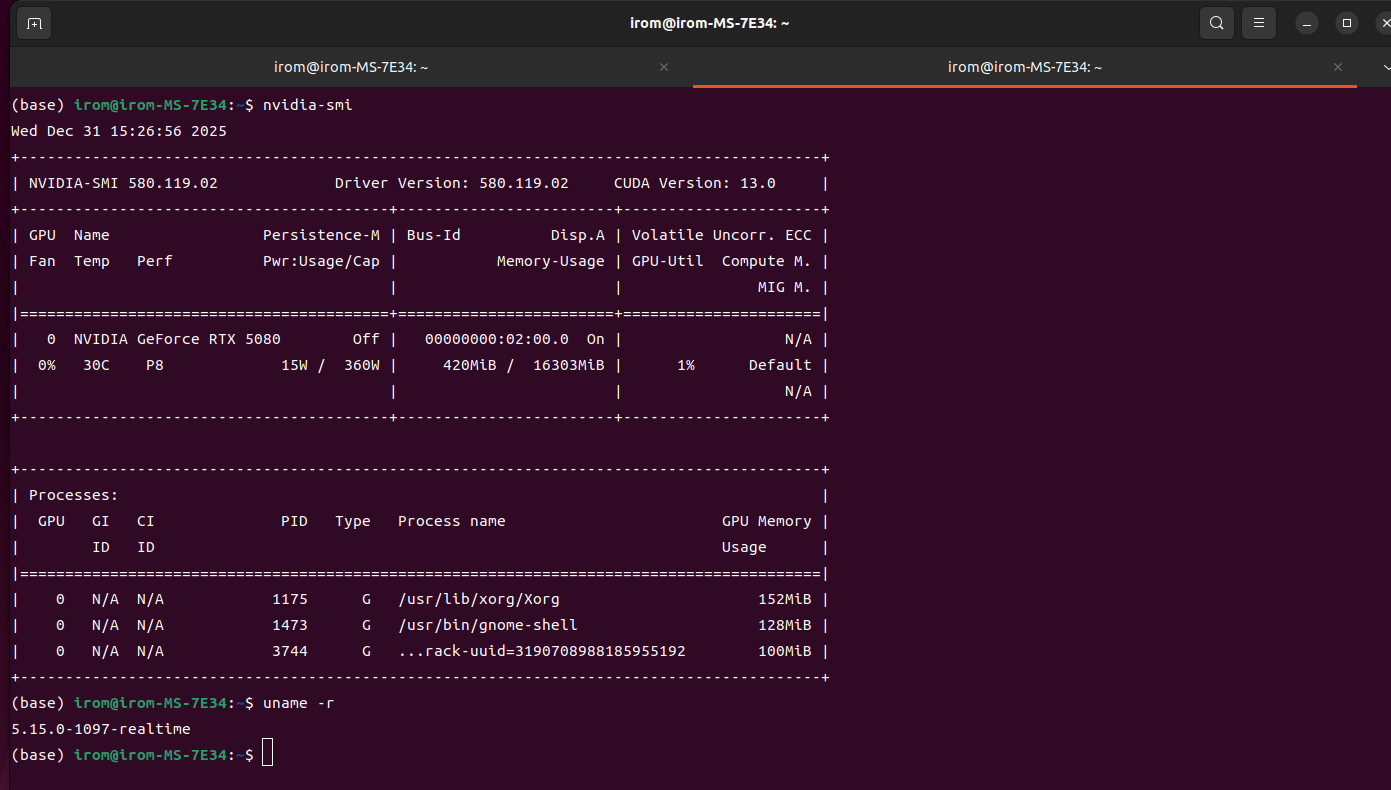The width and height of the screenshot is (1391, 790).
Task: Close the first terminal tab
Action: tap(664, 67)
